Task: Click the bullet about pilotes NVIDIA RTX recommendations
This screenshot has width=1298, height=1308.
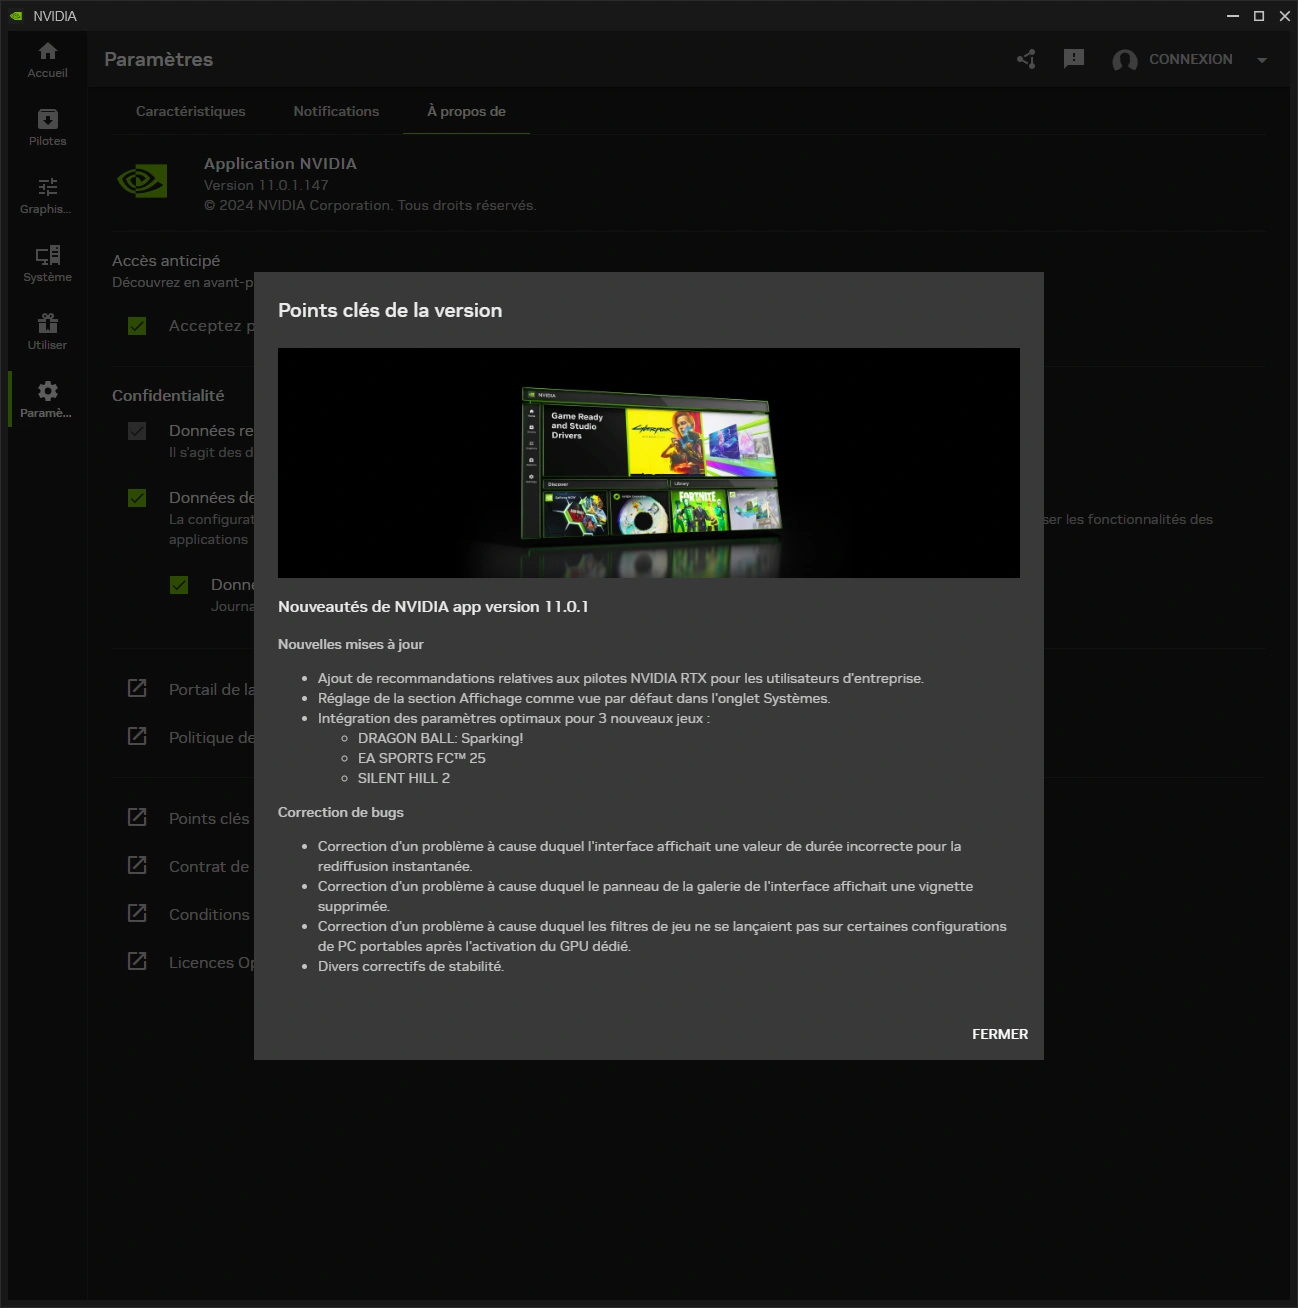Action: click(x=621, y=678)
